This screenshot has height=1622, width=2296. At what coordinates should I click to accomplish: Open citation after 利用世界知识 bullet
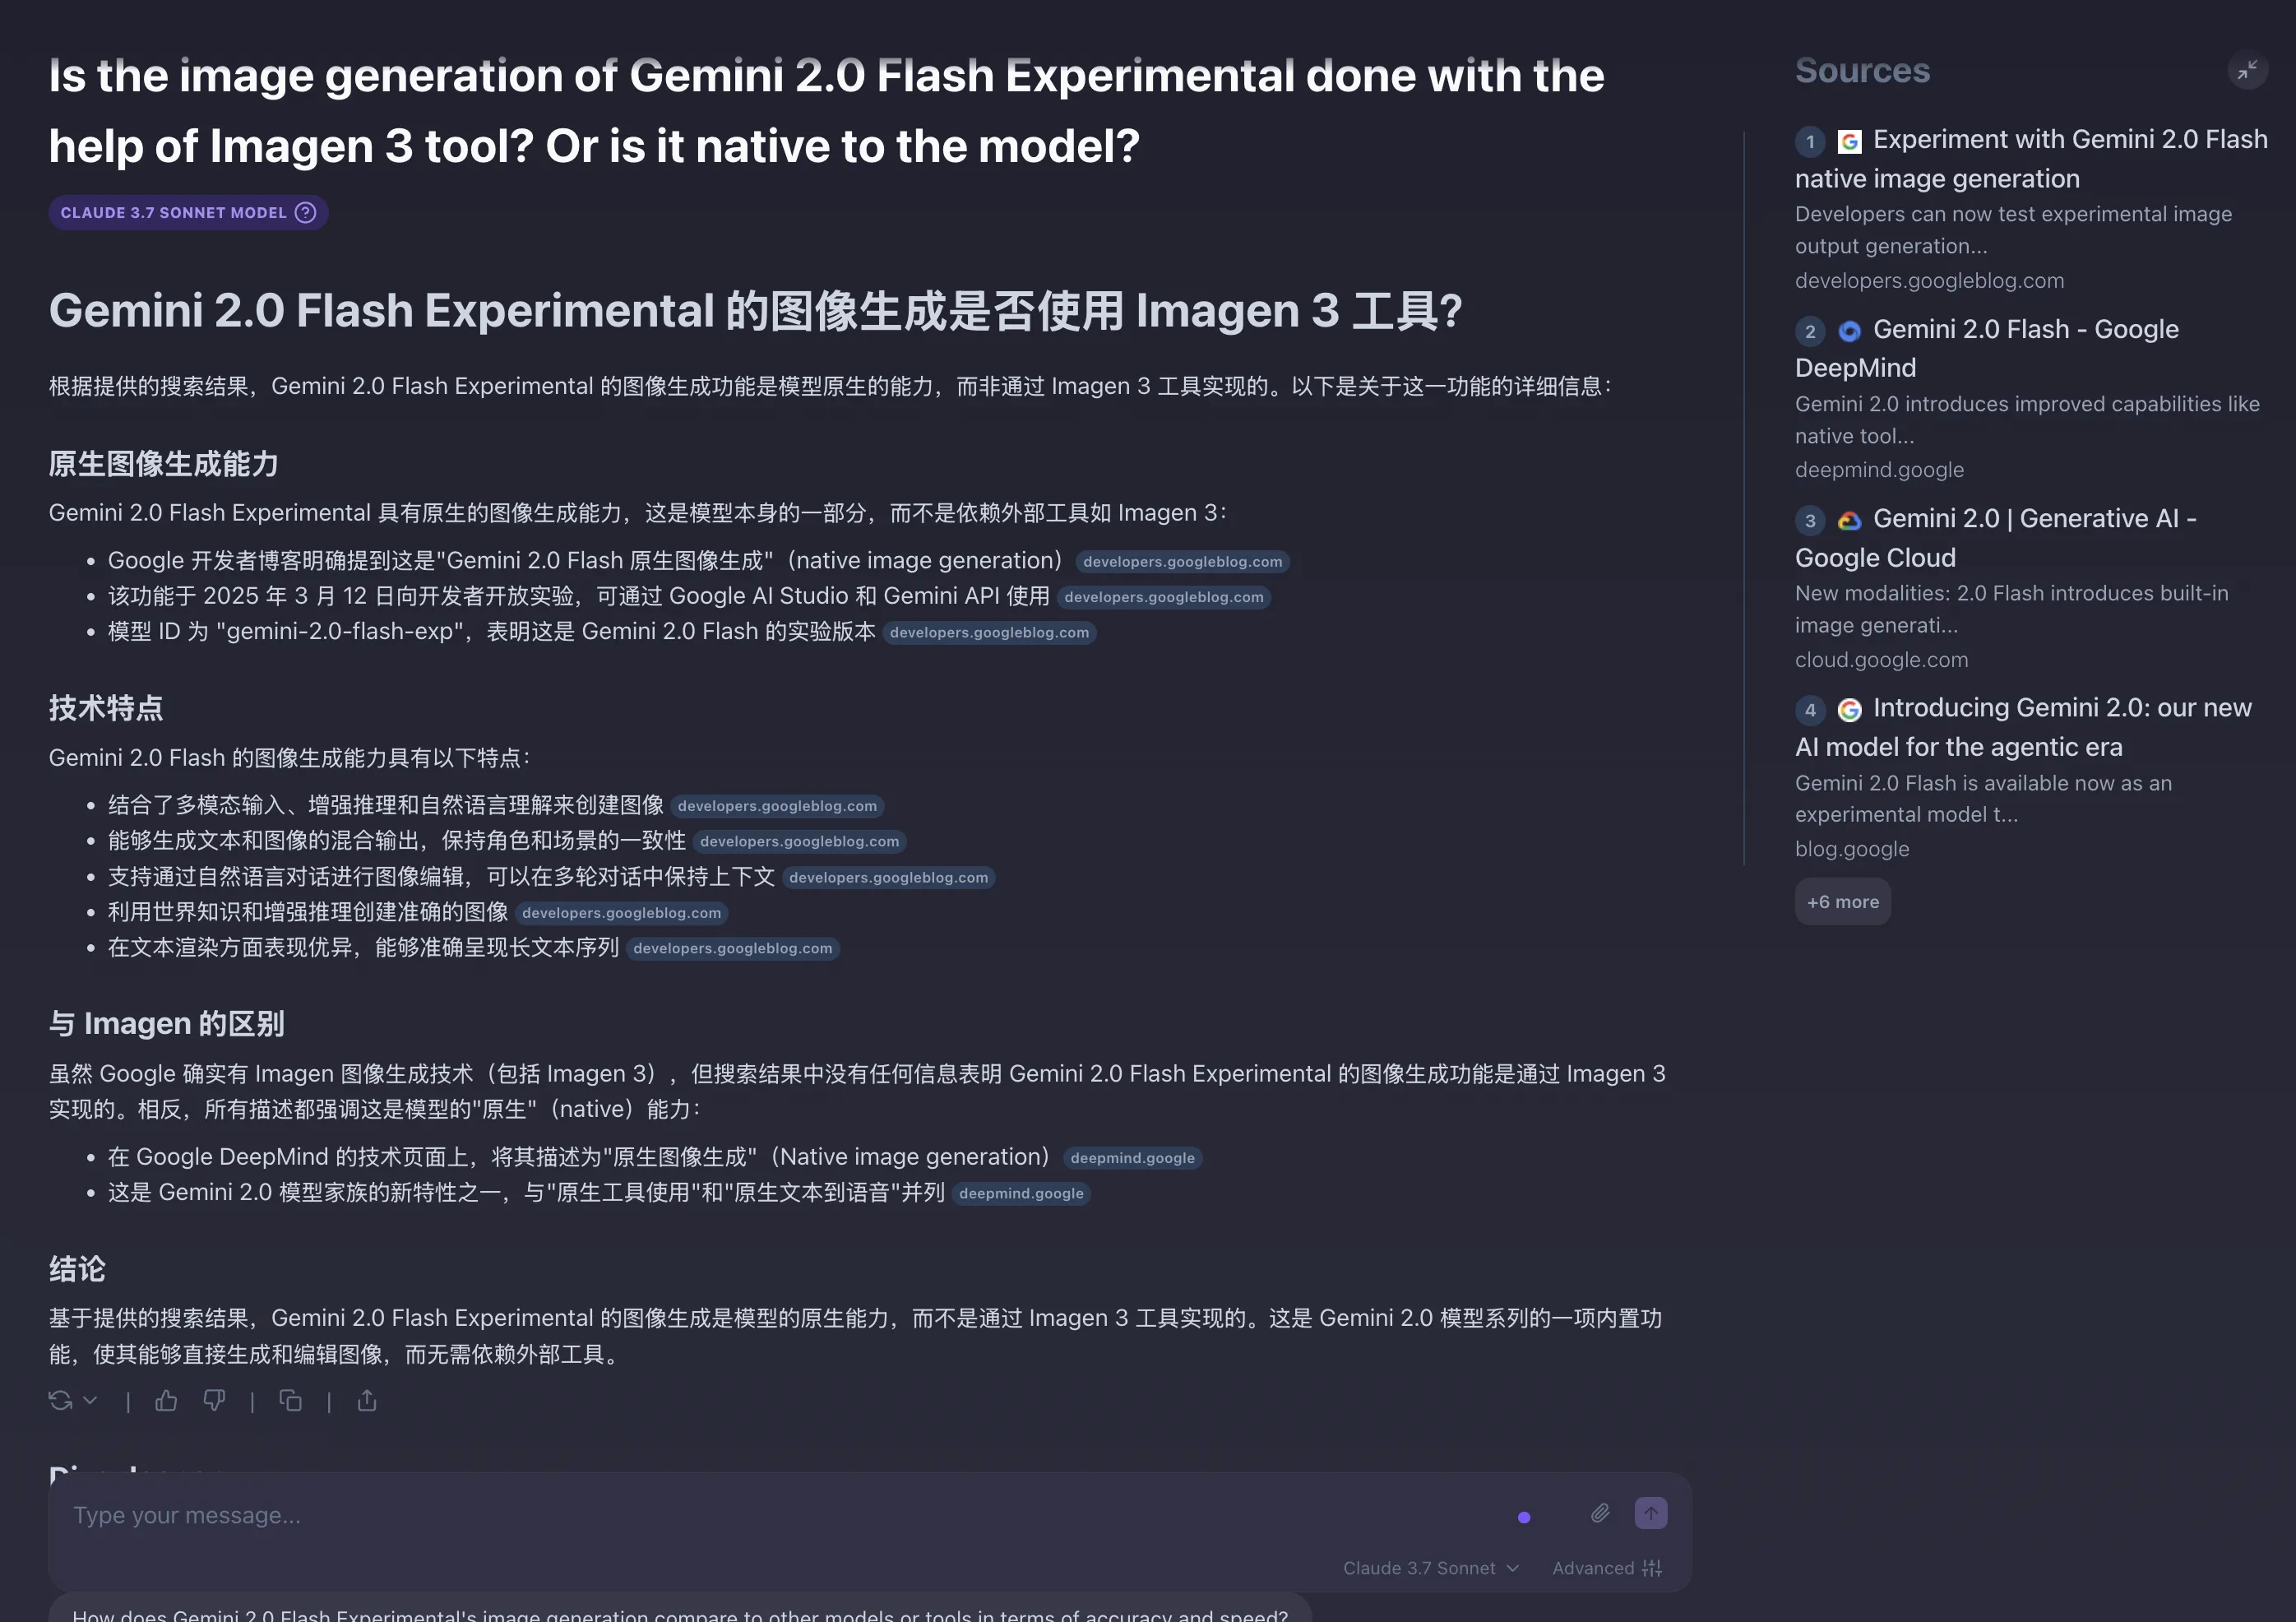click(621, 913)
